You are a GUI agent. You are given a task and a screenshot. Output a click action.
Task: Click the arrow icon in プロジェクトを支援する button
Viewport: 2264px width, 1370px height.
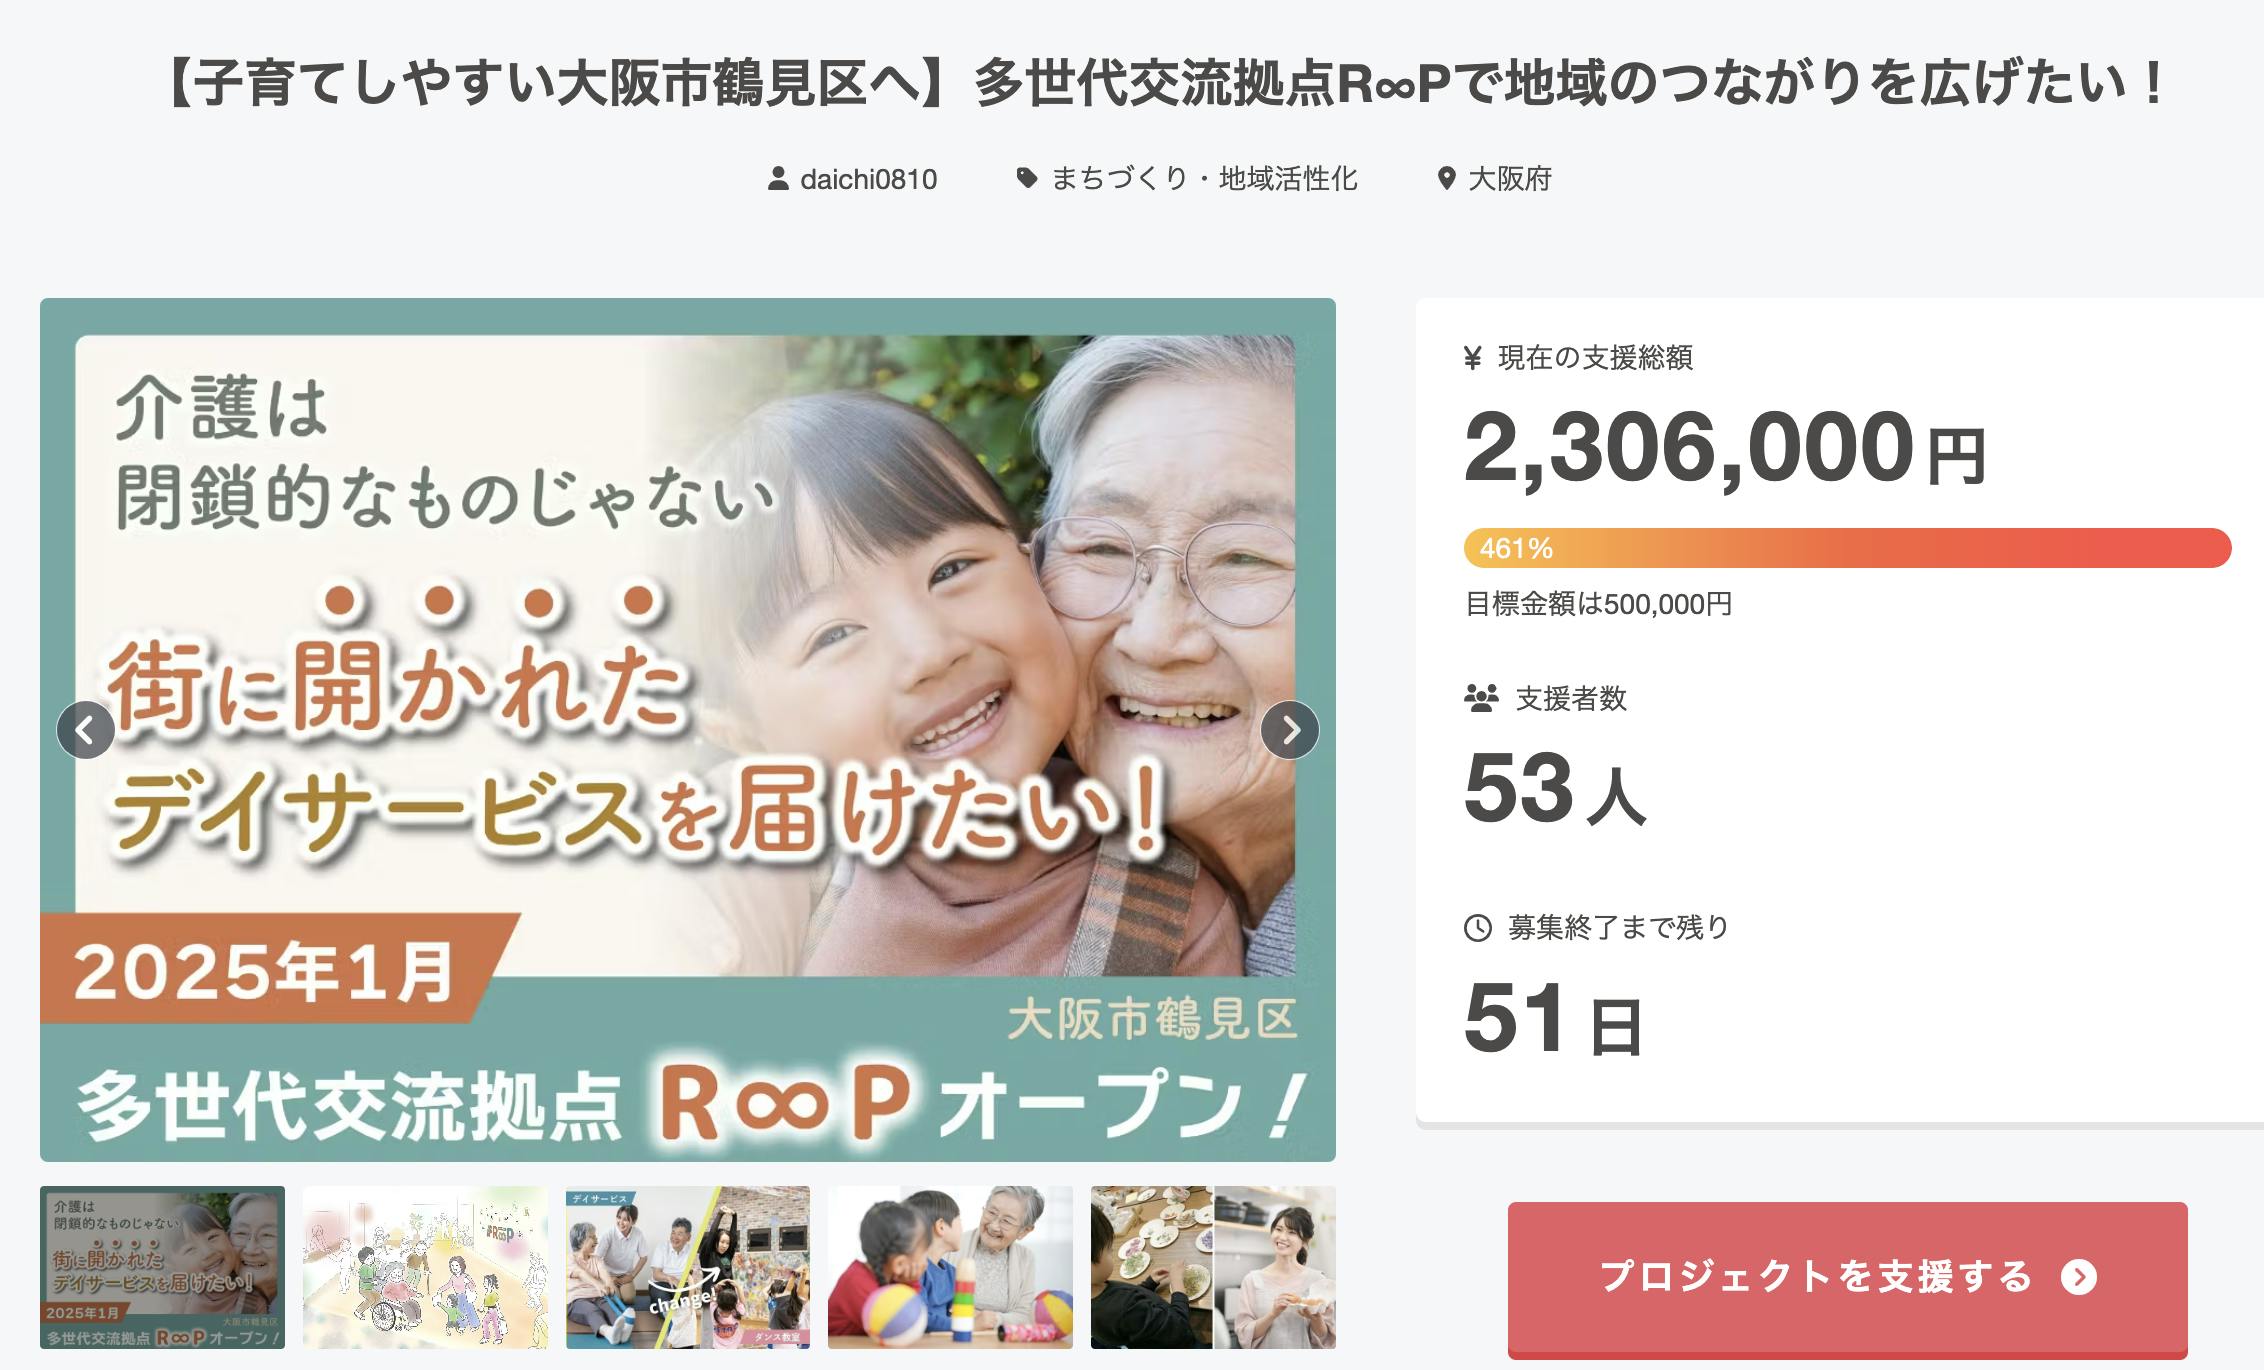tap(2079, 1277)
